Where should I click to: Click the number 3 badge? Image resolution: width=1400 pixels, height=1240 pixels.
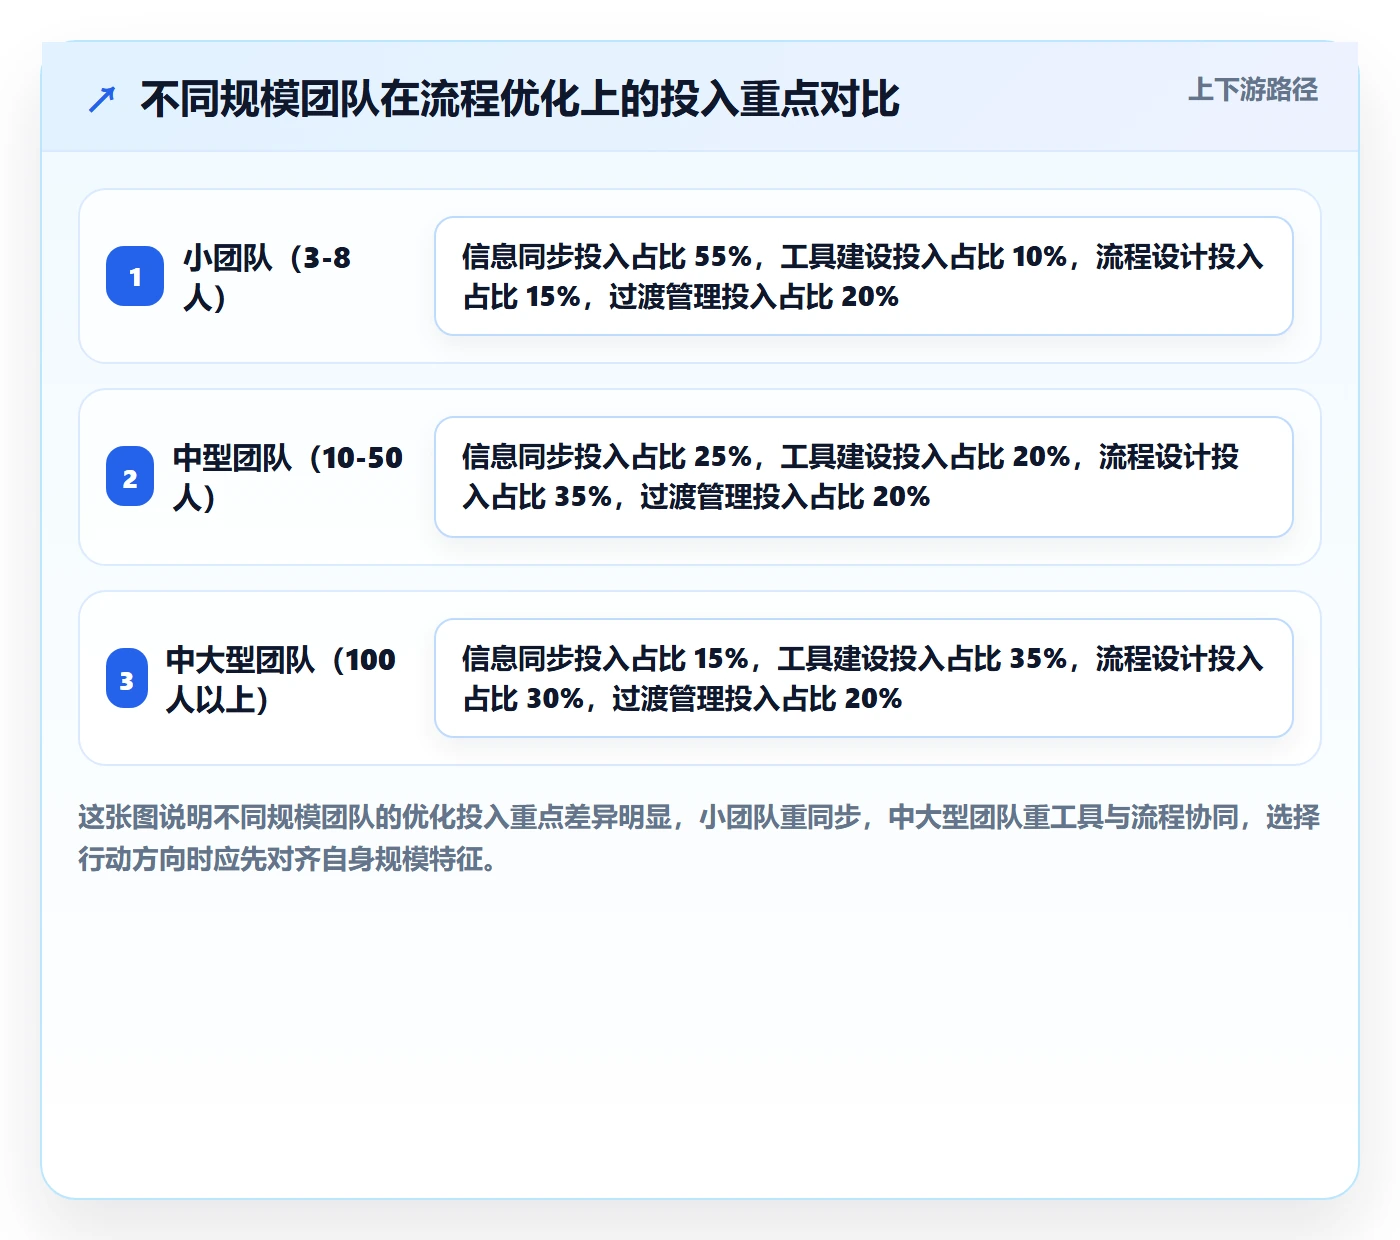coord(127,678)
